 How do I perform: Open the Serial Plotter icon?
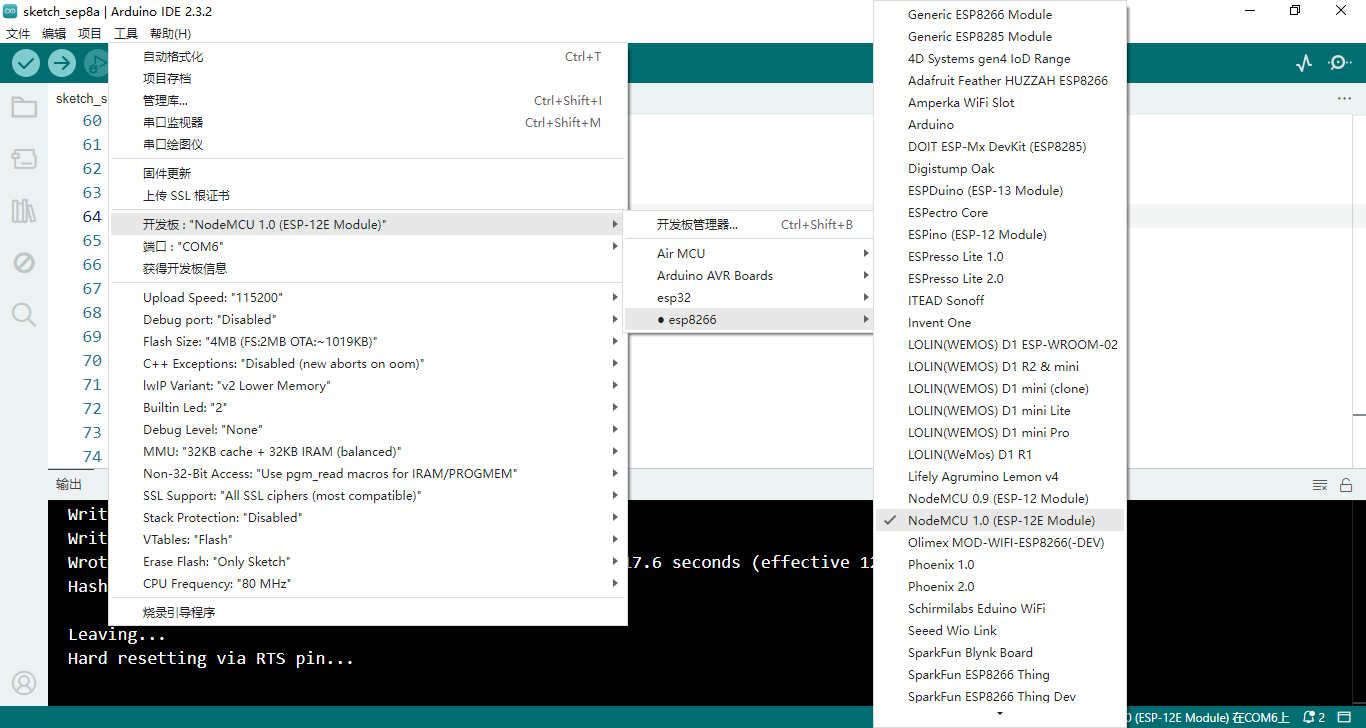(x=1303, y=63)
